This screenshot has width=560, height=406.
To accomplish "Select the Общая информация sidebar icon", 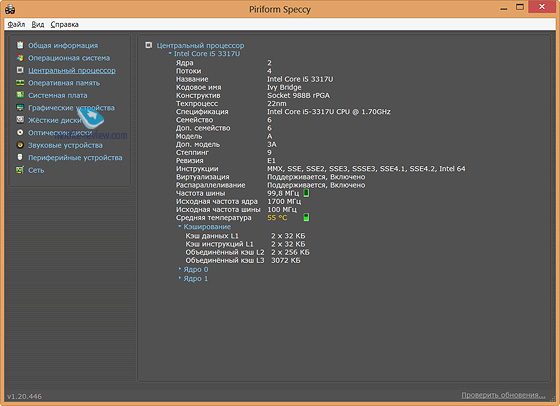I will point(20,45).
